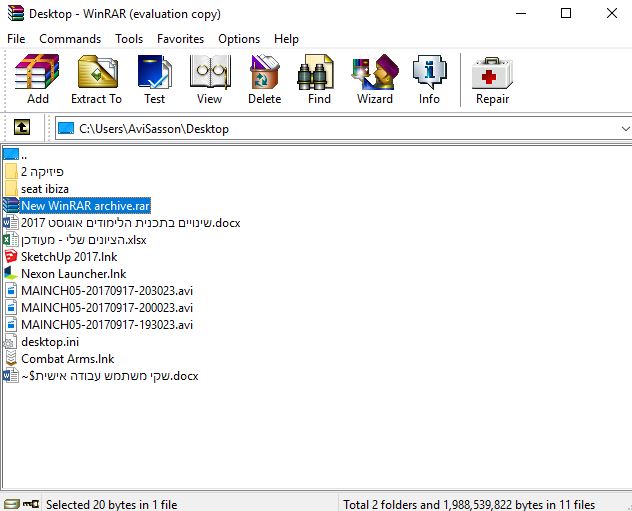Click the desktop.ini file icon
Image resolution: width=632 pixels, height=511 pixels.
[x=10, y=341]
